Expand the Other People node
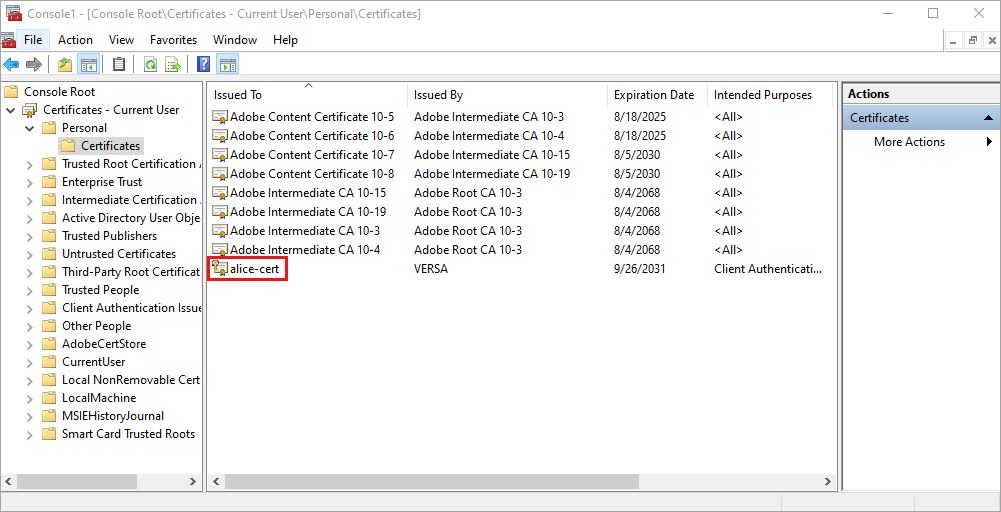Image resolution: width=1001 pixels, height=512 pixels. 29,326
